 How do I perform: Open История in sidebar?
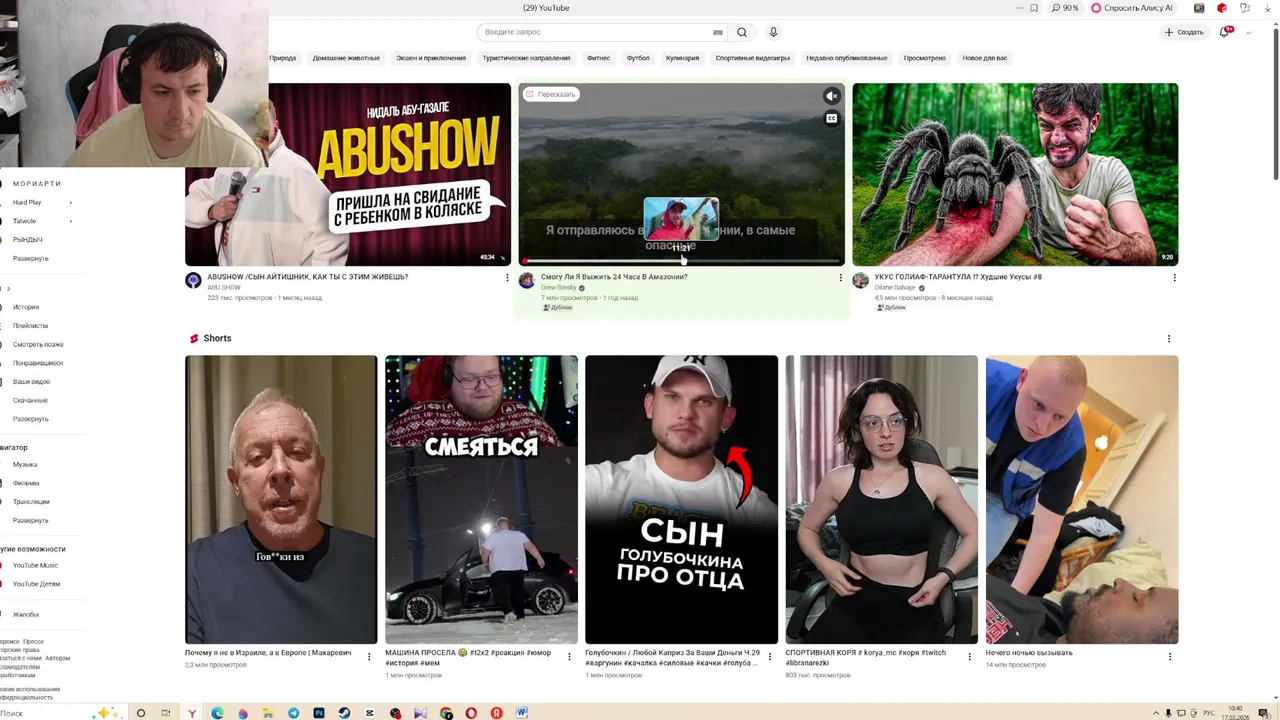click(x=25, y=307)
